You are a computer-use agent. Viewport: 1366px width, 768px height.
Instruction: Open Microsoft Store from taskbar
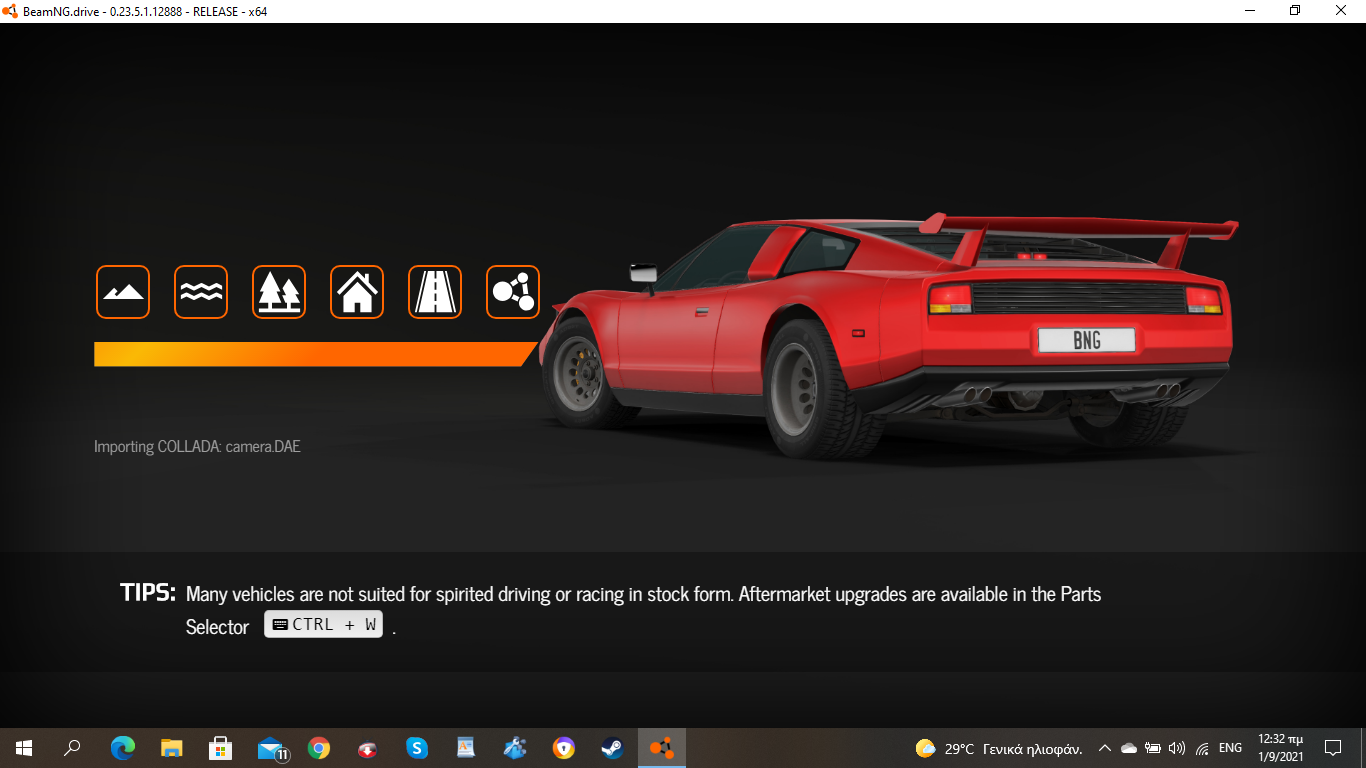[221, 747]
